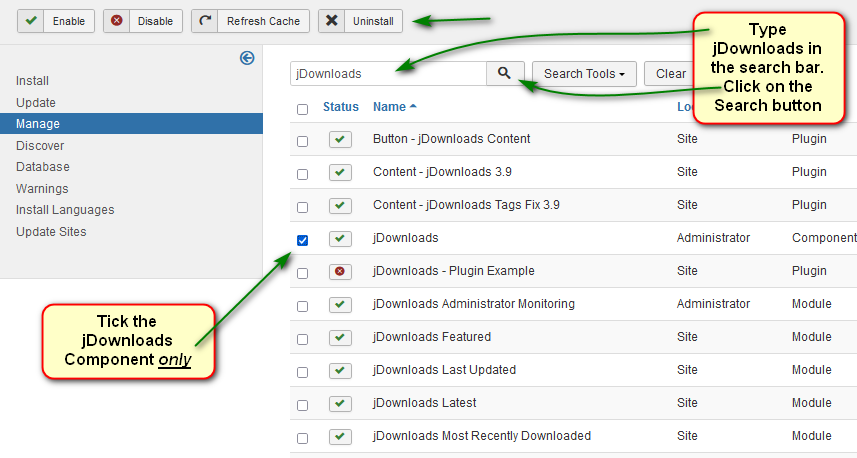This screenshot has height=458, width=857.
Task: Click the 'Content - jDownloads 3.9' name text
Action: 442,172
